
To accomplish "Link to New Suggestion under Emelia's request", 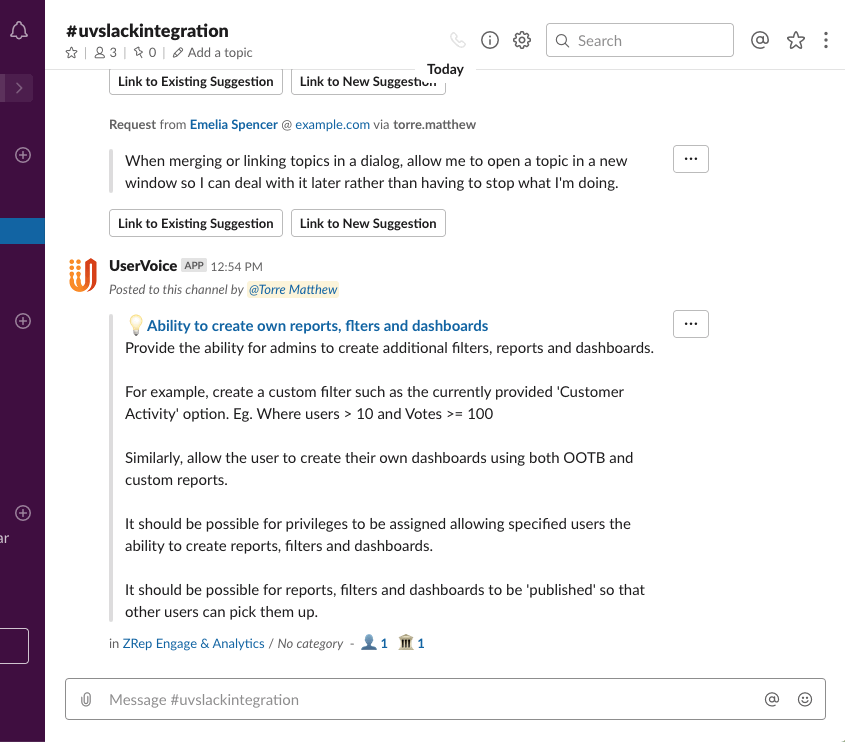I will [x=368, y=223].
